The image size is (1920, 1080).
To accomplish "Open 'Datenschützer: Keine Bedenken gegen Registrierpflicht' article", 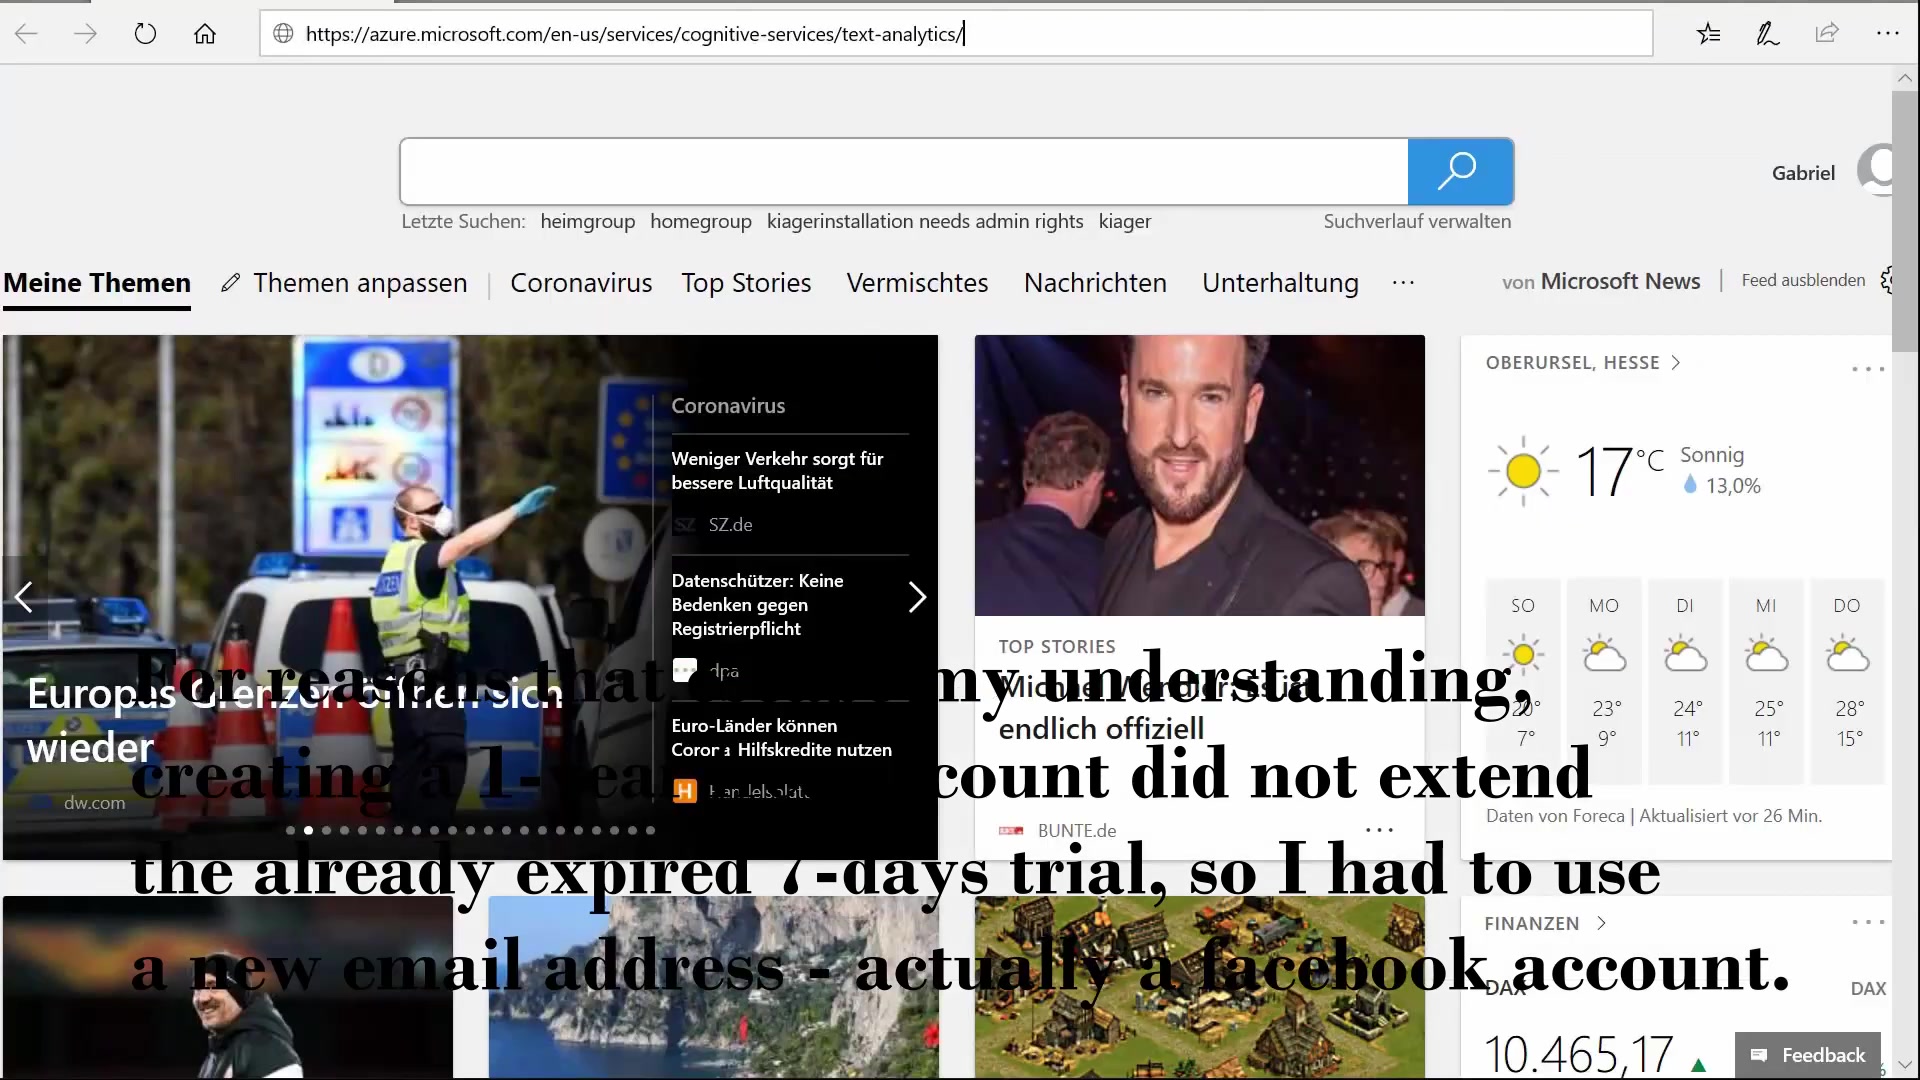I will tap(757, 605).
